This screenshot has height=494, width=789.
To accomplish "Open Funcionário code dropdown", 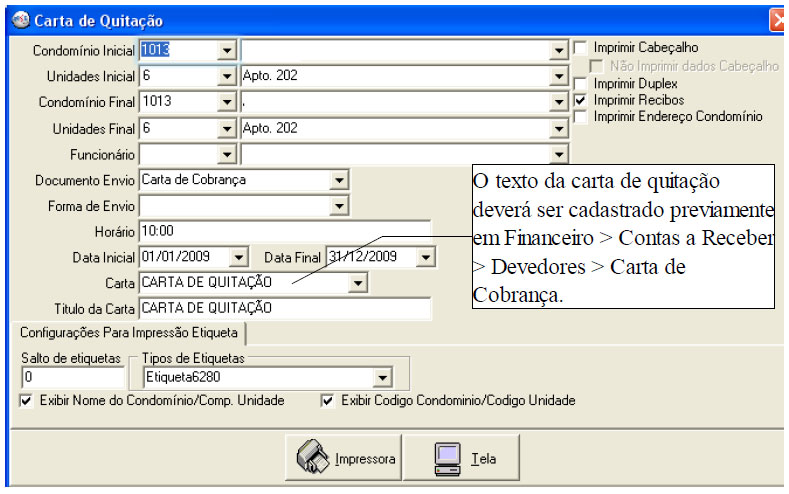I will click(x=227, y=154).
